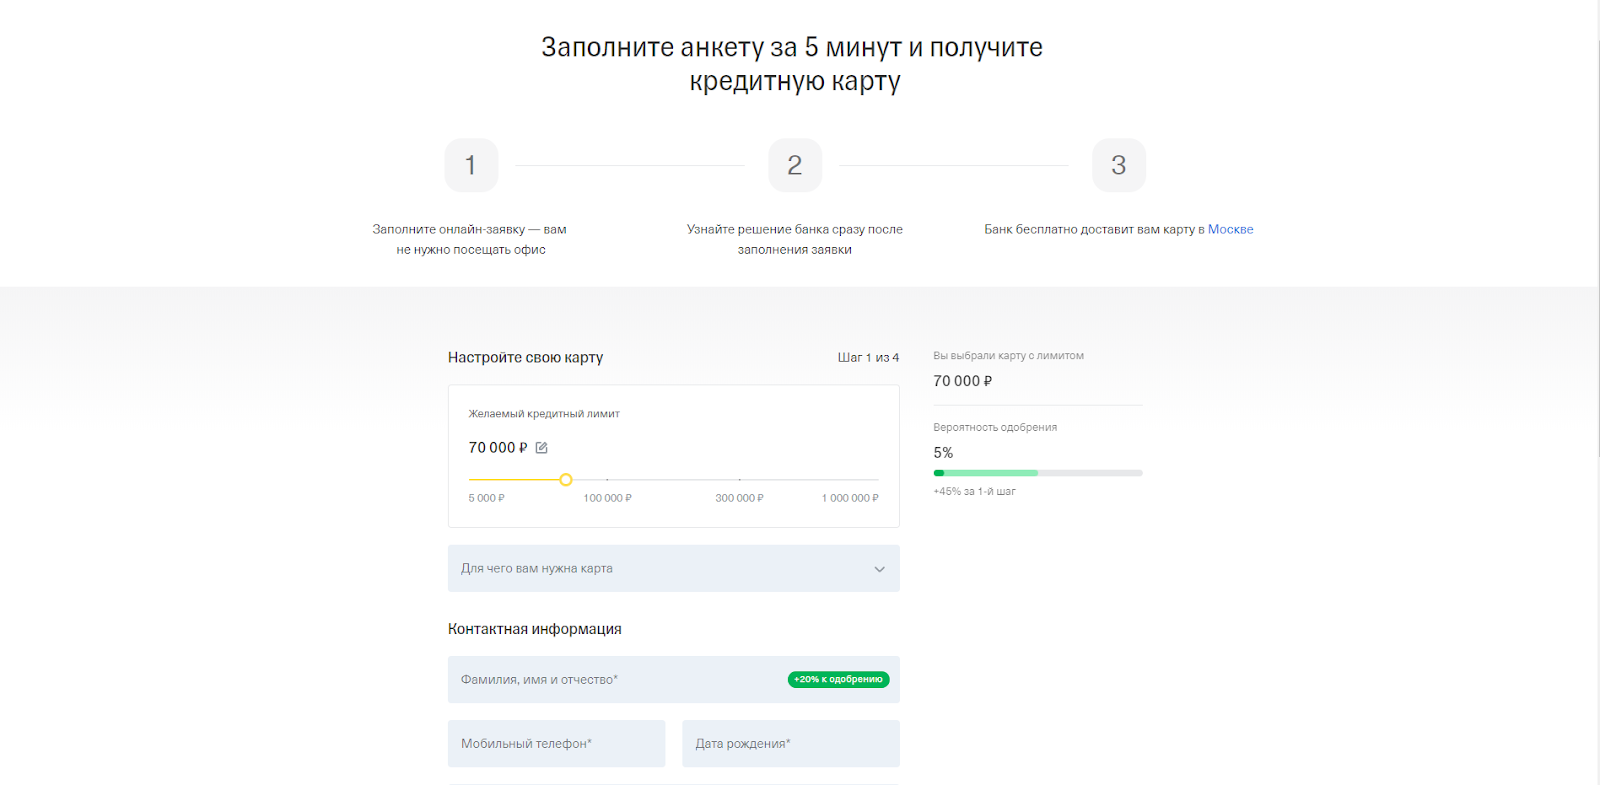
Task: Select the 1 000 000 ₽ slider mark
Action: (x=877, y=480)
